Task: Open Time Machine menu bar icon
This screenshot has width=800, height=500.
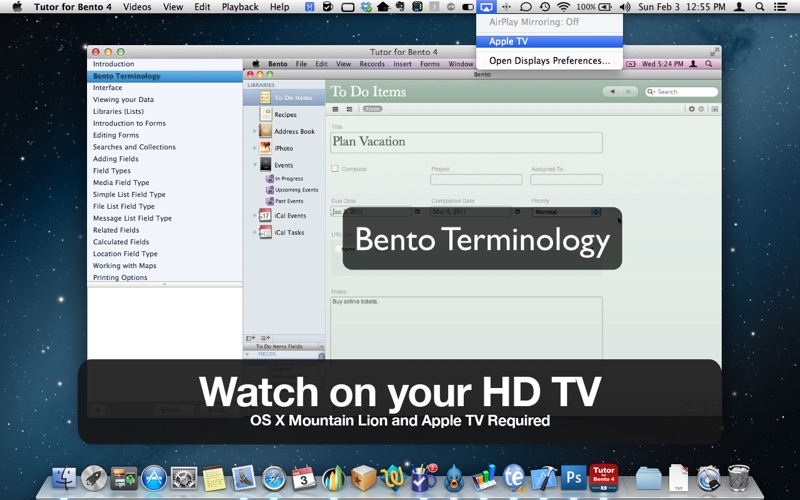Action: click(x=545, y=7)
